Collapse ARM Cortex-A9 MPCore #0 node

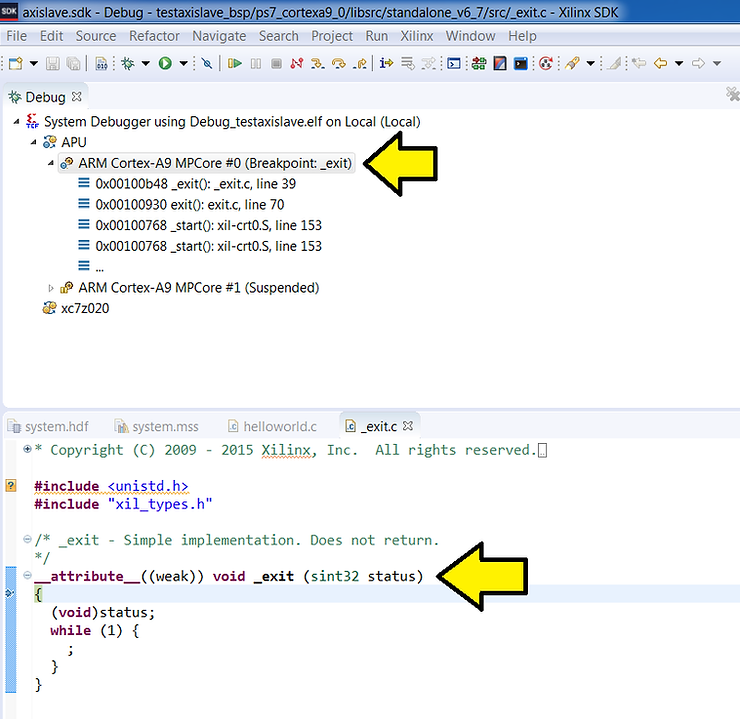[49, 163]
